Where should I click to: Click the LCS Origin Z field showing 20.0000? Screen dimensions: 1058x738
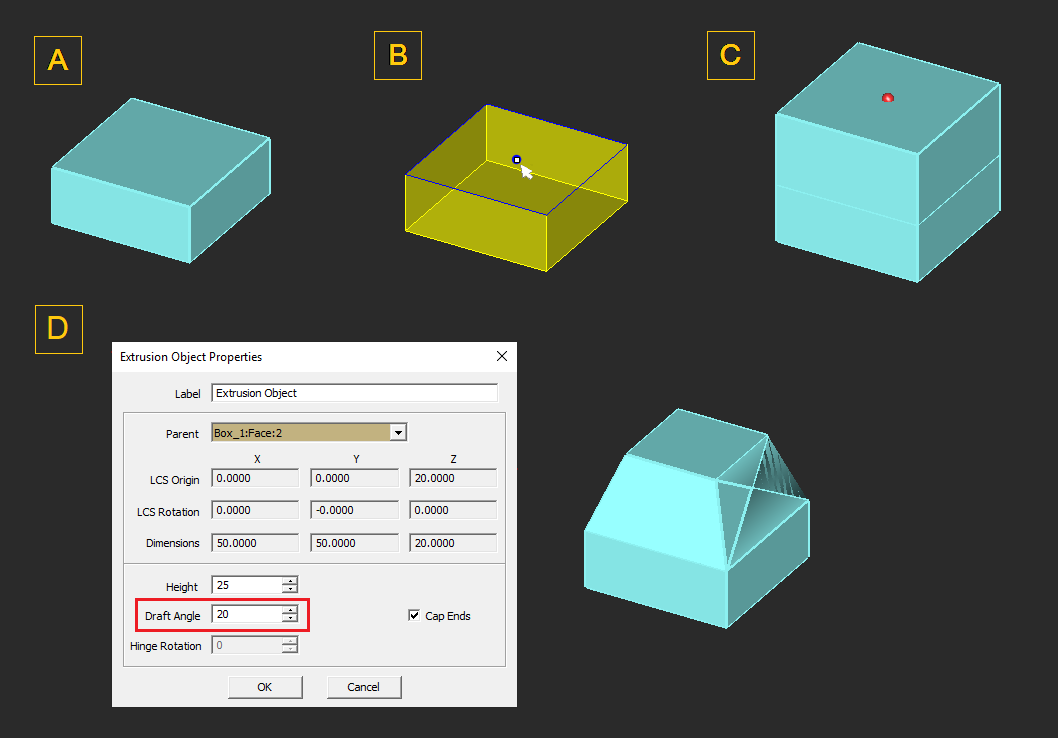click(x=452, y=477)
